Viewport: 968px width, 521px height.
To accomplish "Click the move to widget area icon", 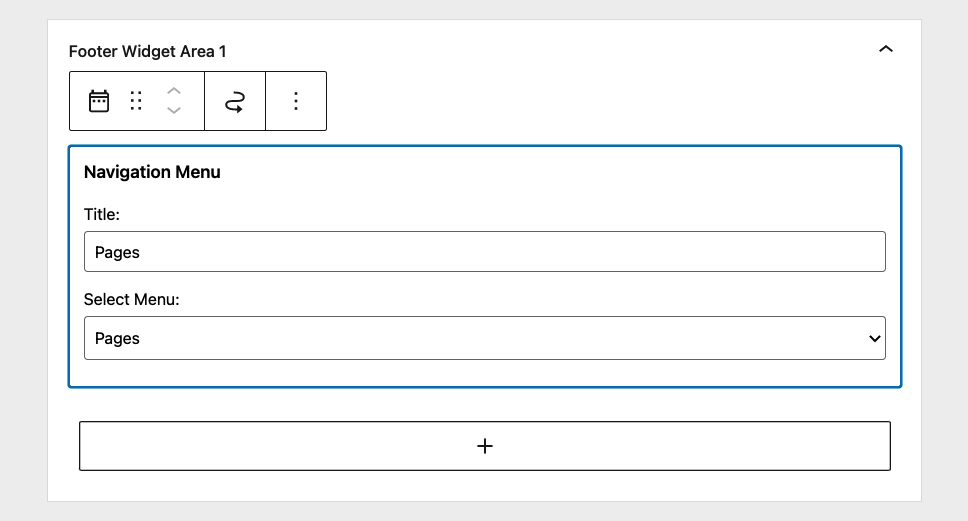I will click(x=235, y=101).
